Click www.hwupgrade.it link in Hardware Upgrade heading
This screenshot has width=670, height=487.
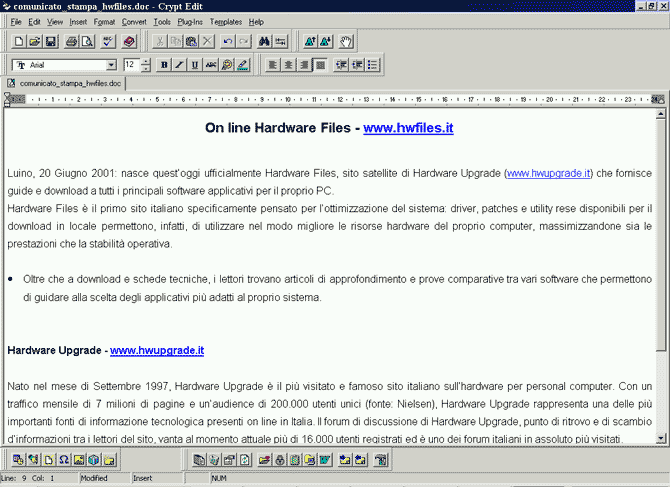(x=157, y=350)
